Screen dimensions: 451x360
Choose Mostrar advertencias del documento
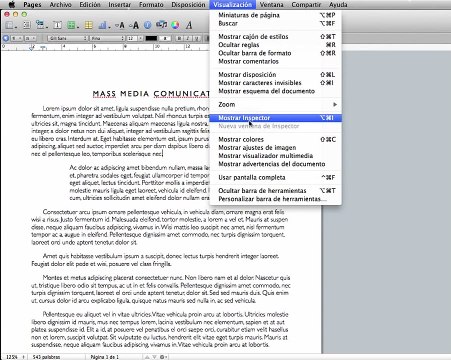coord(275,164)
